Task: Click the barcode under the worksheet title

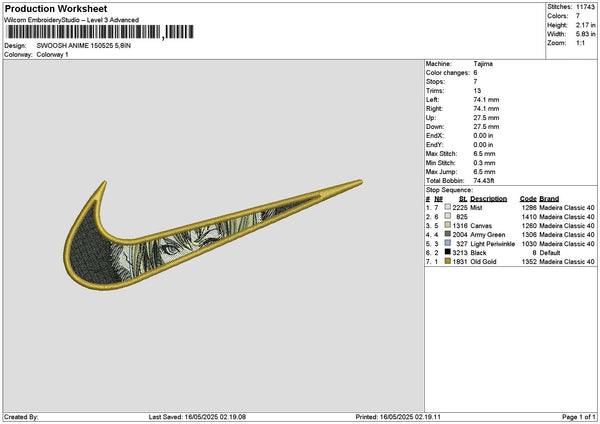Action: 100,32
